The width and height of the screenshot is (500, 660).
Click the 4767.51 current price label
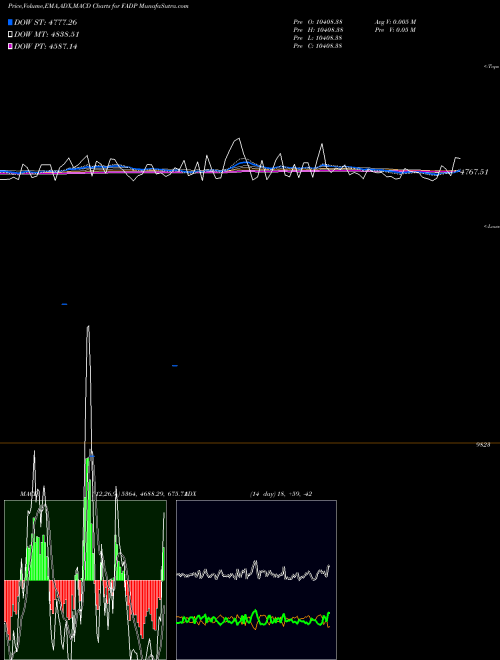475,172
